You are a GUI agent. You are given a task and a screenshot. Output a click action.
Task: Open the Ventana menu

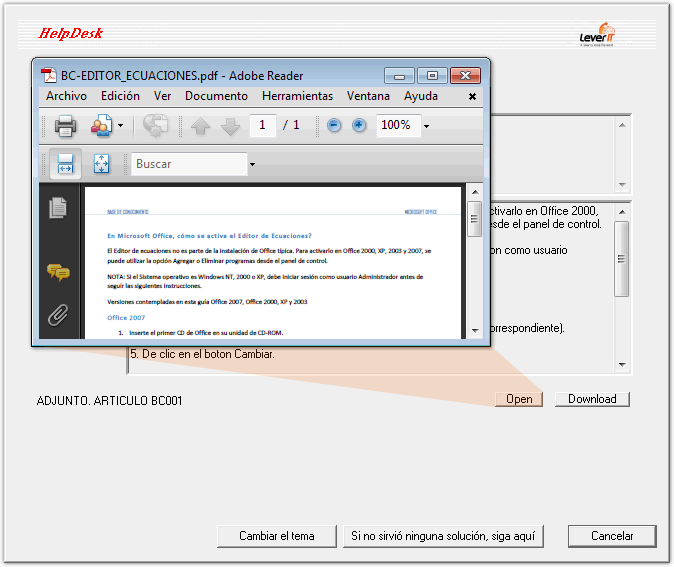368,96
